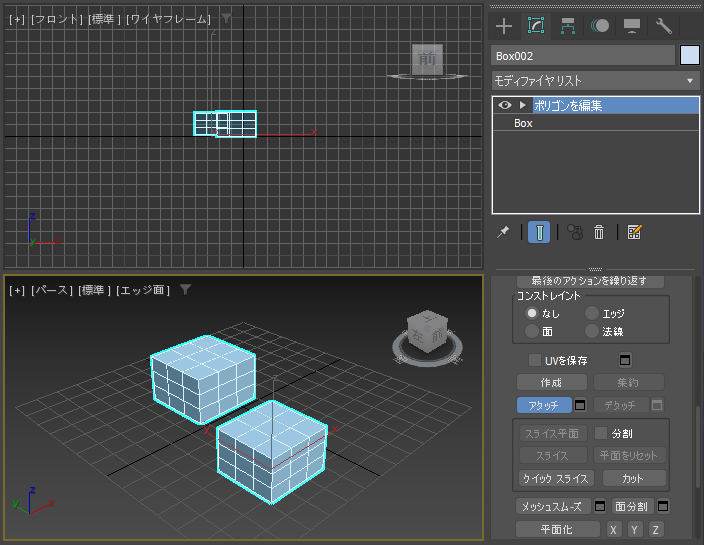This screenshot has height=545, width=704.
Task: Open the Hierarchy panel tab
Action: coord(568,26)
